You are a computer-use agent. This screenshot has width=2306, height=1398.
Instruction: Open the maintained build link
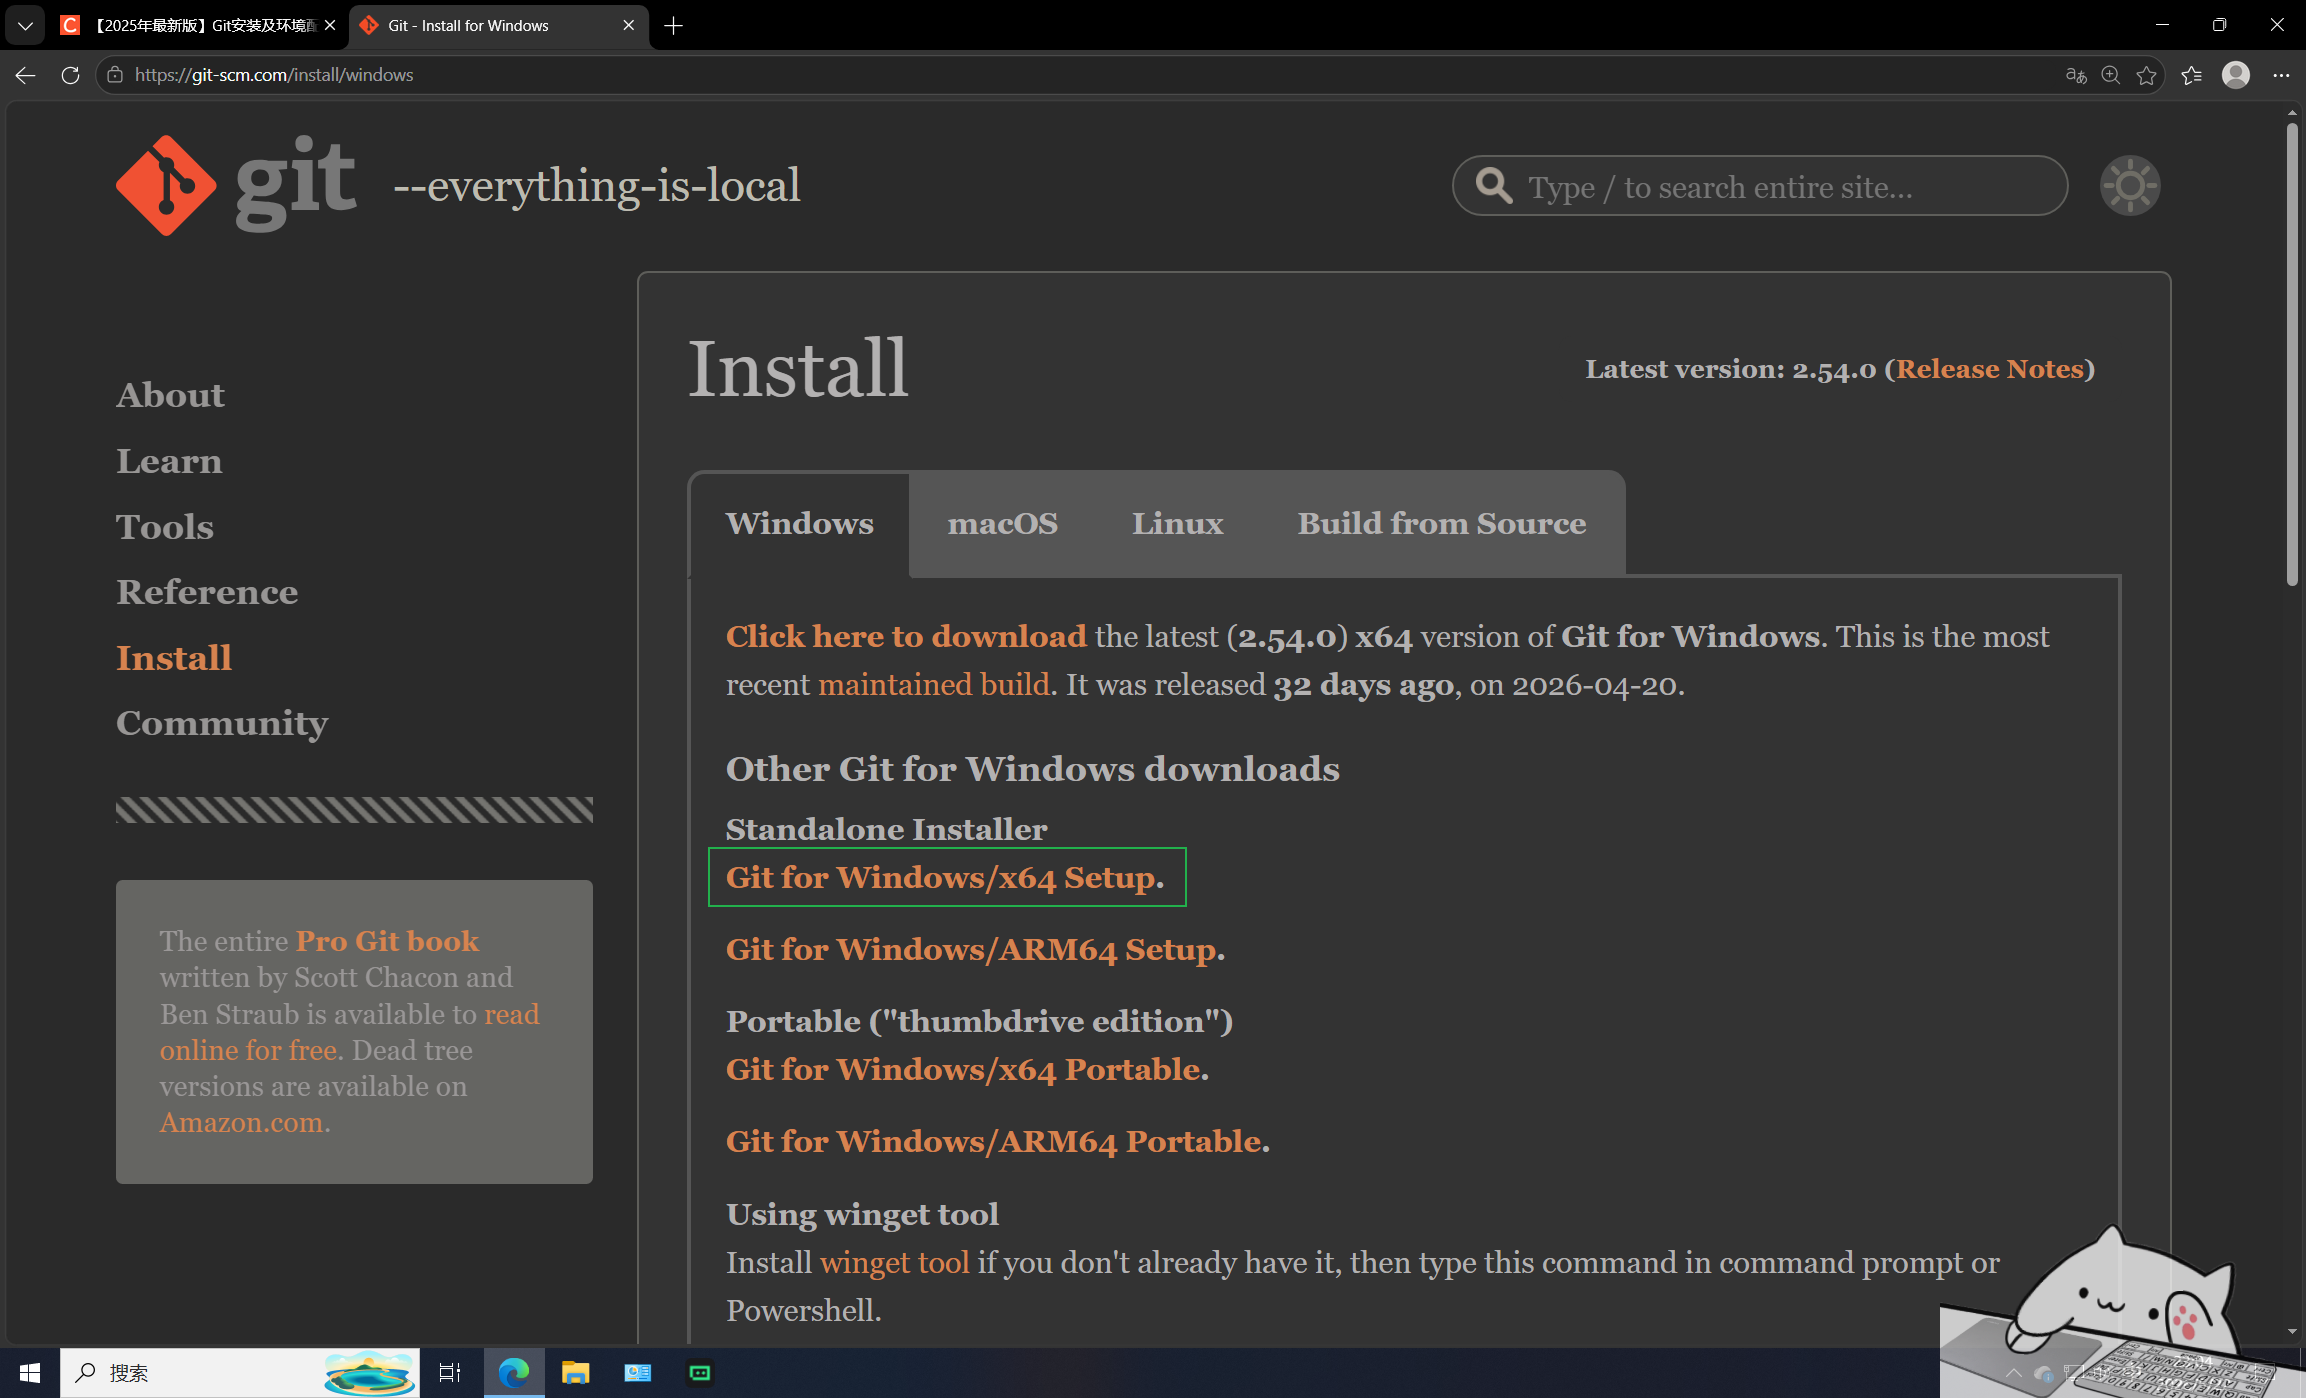click(x=934, y=685)
